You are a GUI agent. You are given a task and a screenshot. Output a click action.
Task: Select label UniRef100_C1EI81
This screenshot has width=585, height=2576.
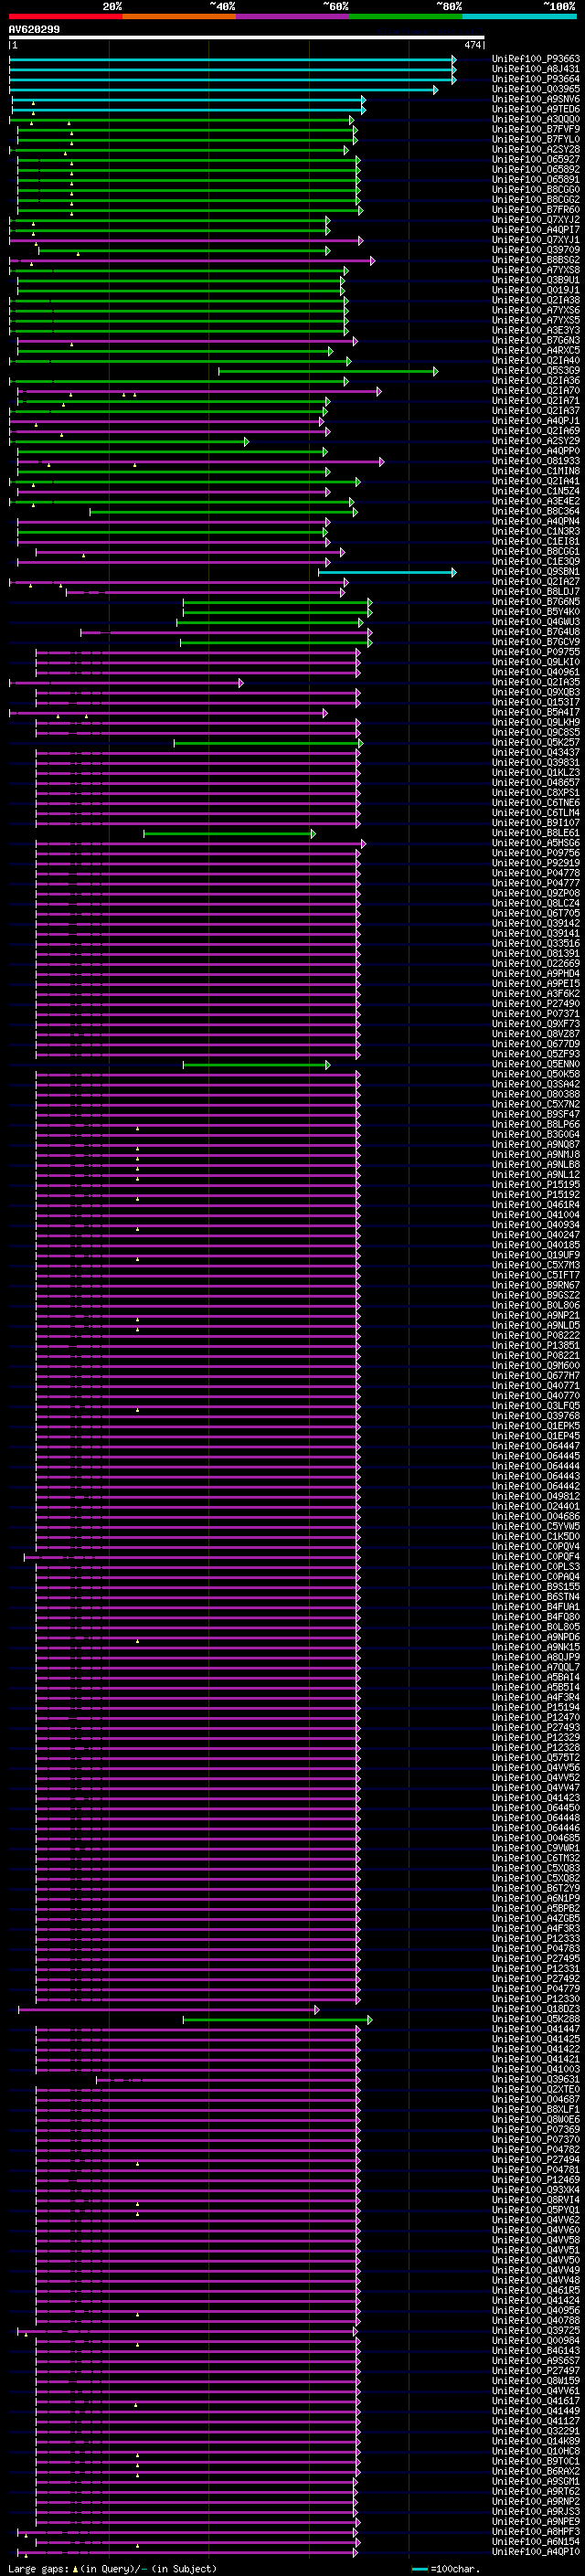[x=536, y=541]
